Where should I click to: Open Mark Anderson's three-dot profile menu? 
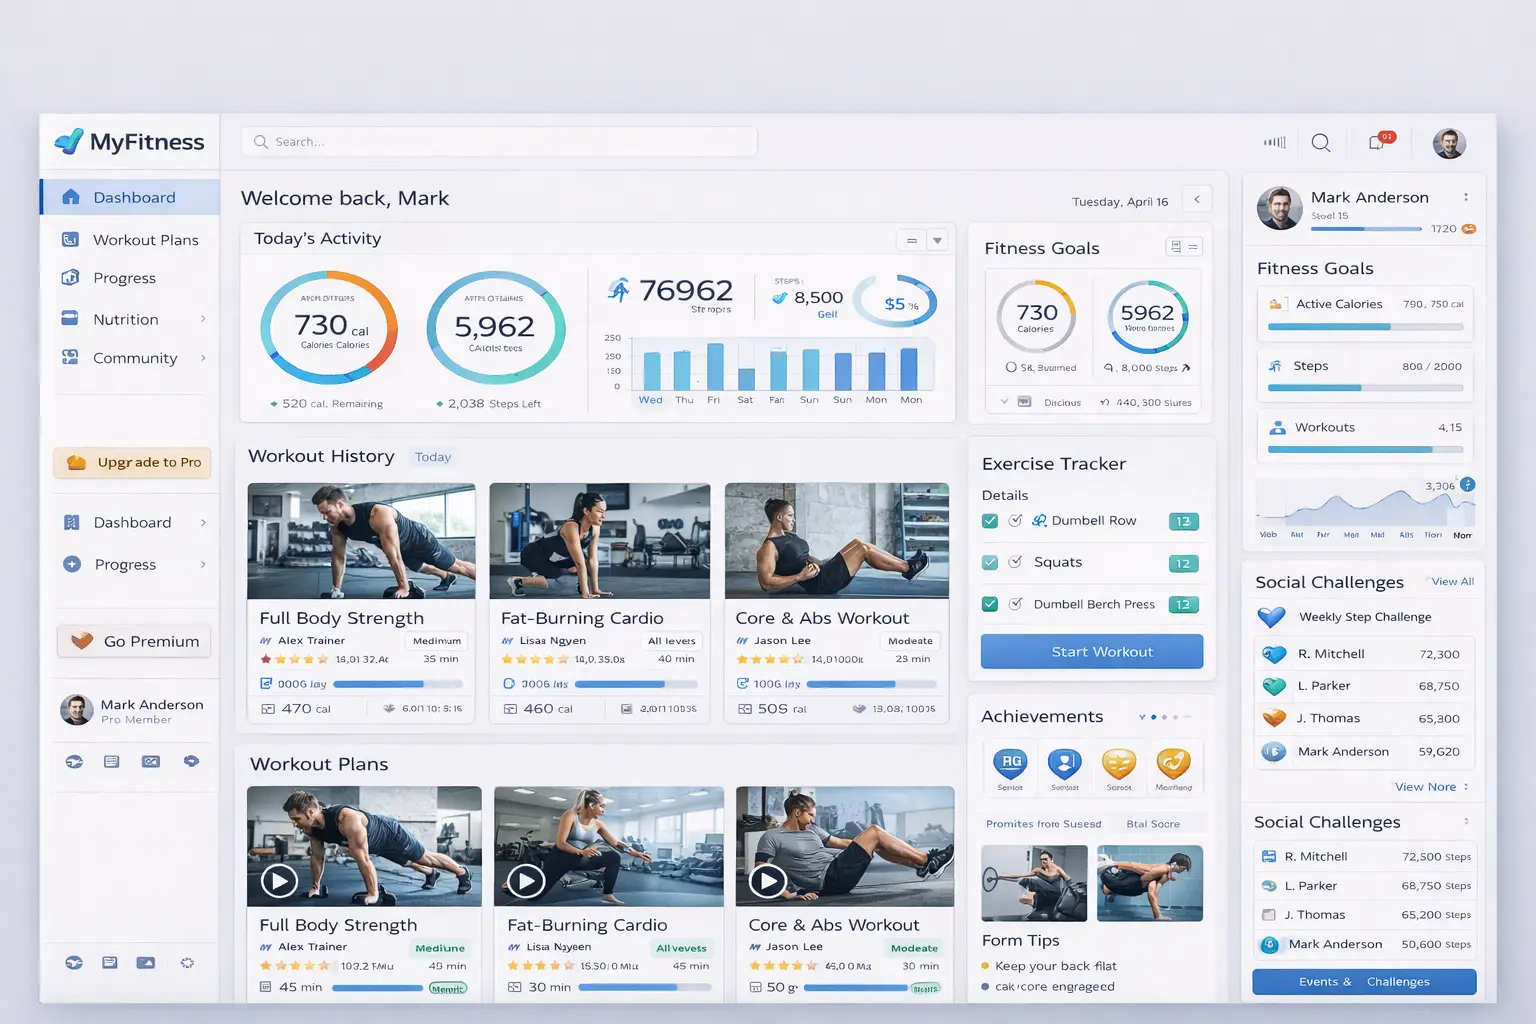[1466, 197]
